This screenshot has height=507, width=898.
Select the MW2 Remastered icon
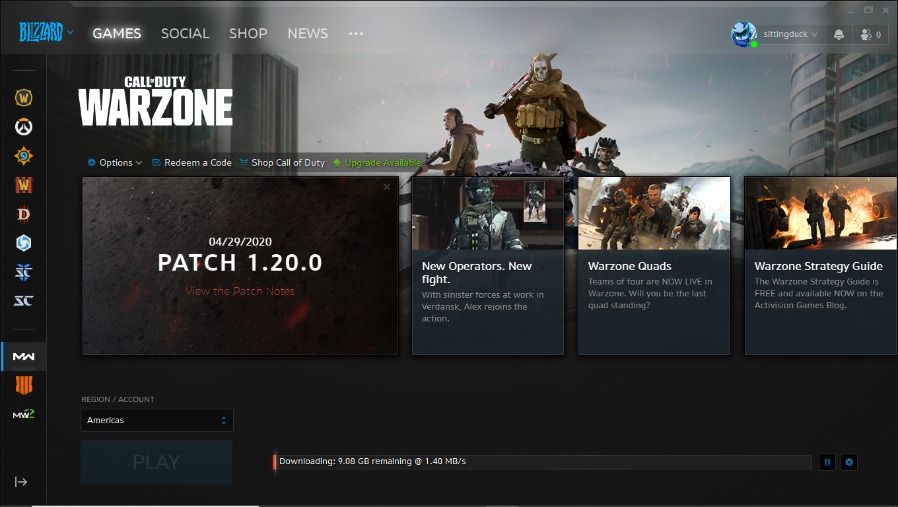coord(23,414)
